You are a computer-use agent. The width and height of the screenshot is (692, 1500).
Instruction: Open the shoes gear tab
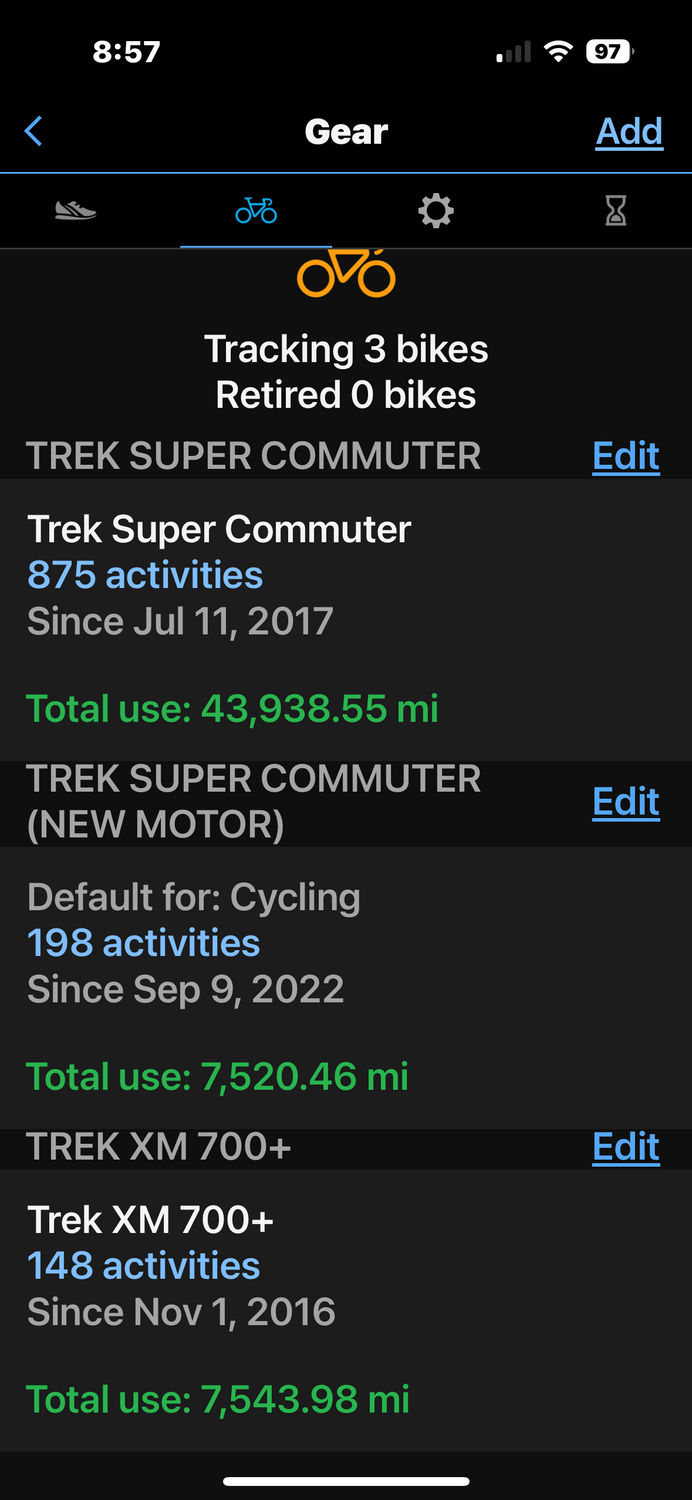coord(75,210)
